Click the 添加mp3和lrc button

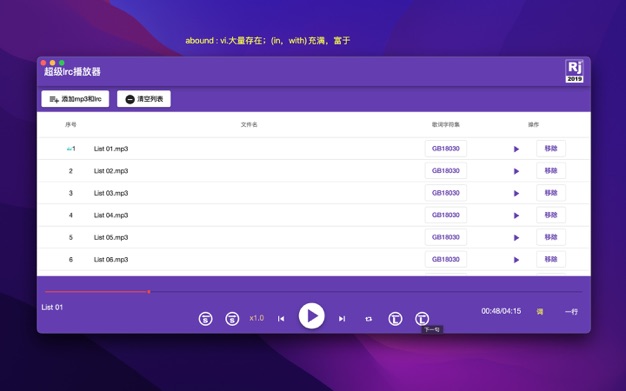click(75, 99)
